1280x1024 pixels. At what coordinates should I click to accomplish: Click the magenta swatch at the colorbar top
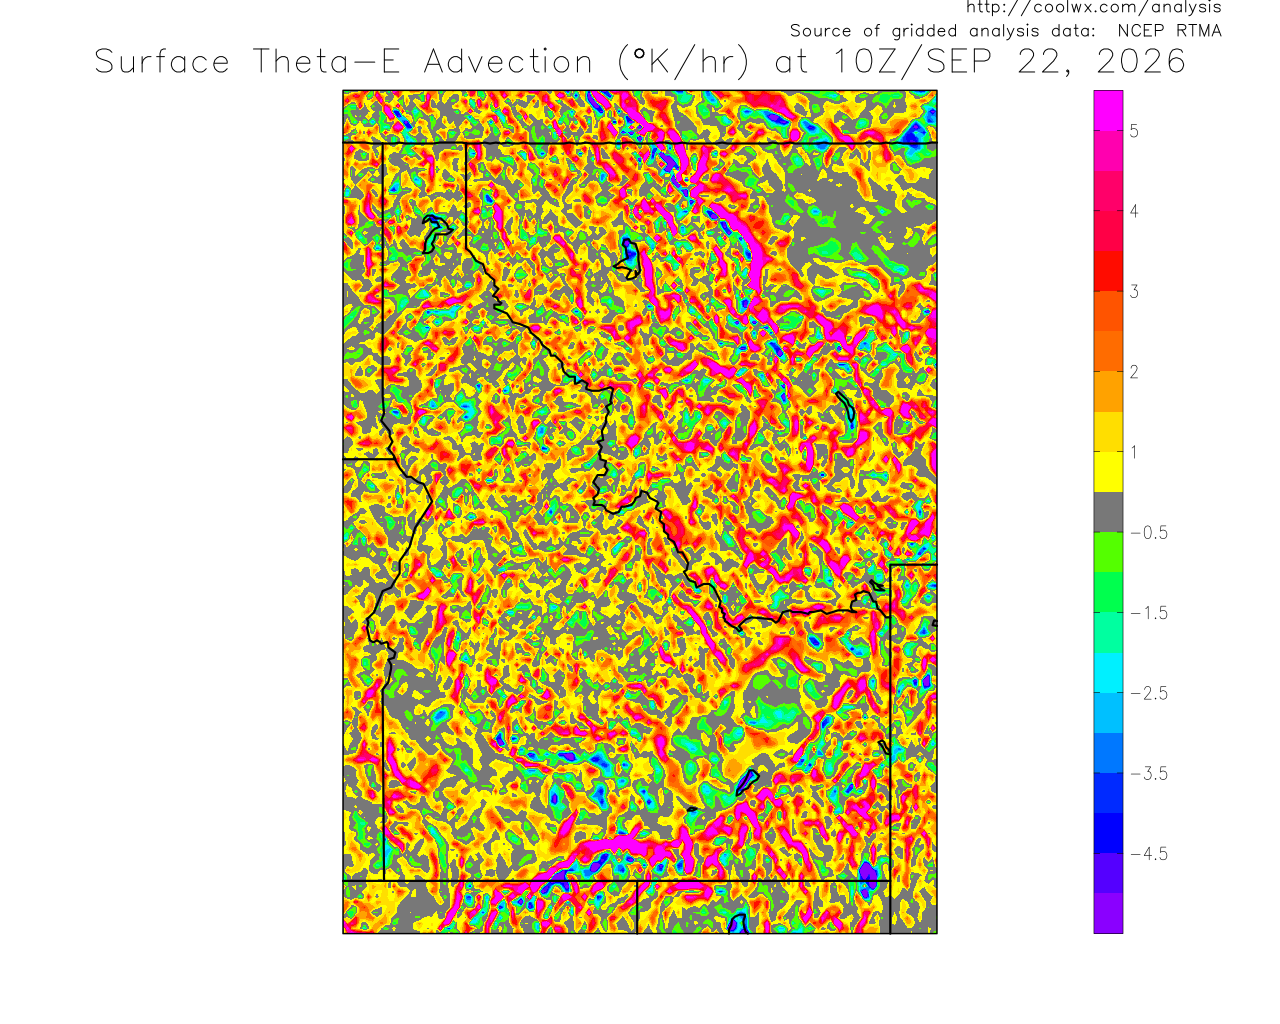coord(1108,111)
